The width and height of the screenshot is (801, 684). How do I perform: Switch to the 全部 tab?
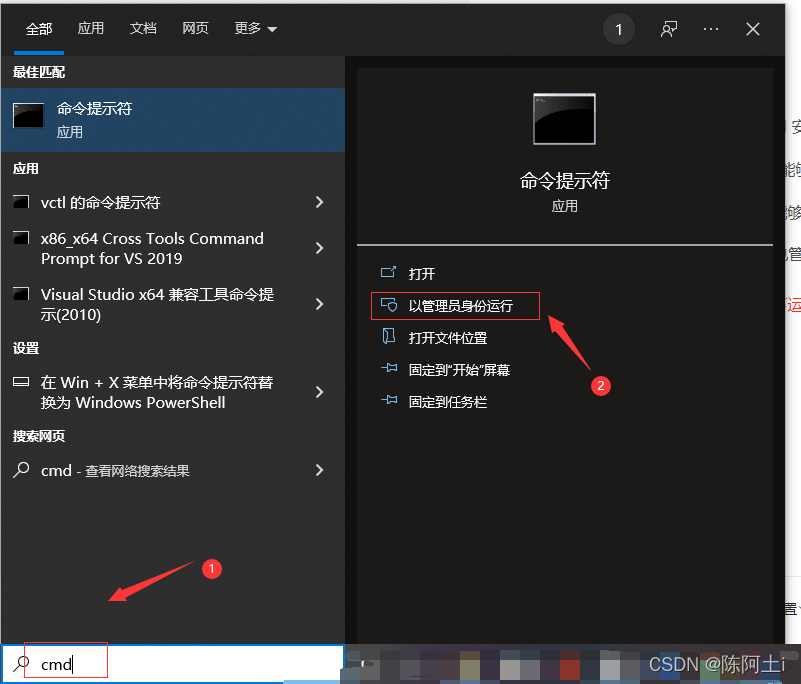(39, 29)
